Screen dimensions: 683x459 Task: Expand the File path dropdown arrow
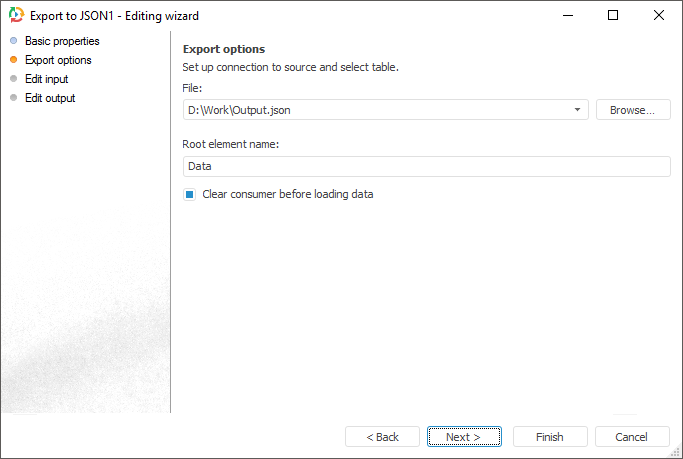click(578, 110)
